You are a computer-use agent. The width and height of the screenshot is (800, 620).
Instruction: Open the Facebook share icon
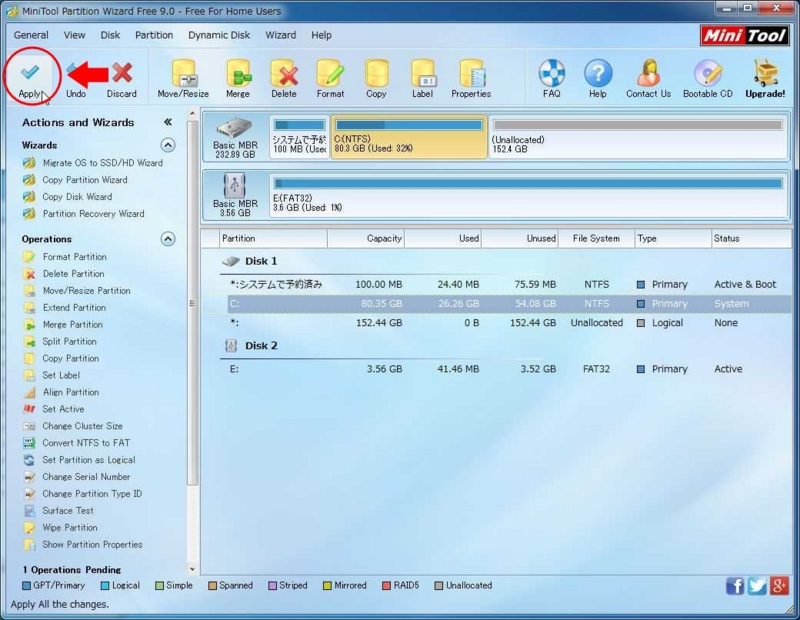click(x=735, y=586)
